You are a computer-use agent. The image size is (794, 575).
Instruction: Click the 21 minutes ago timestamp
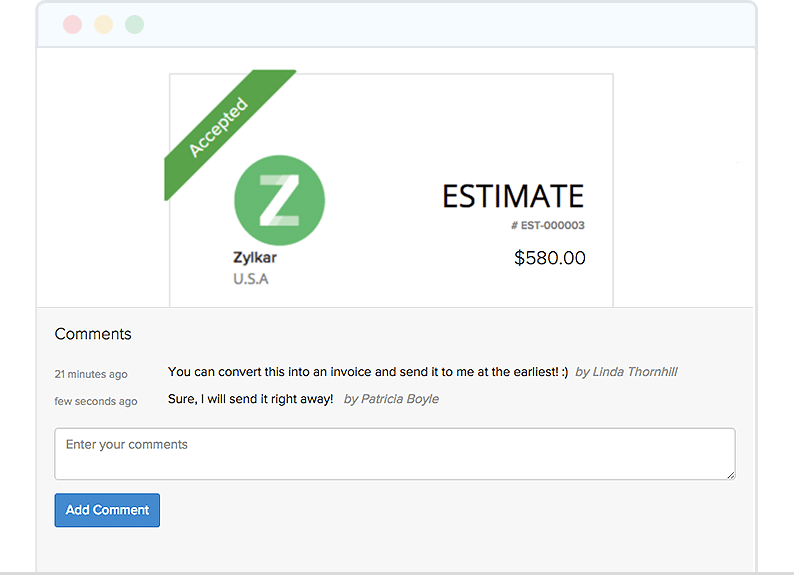[91, 374]
